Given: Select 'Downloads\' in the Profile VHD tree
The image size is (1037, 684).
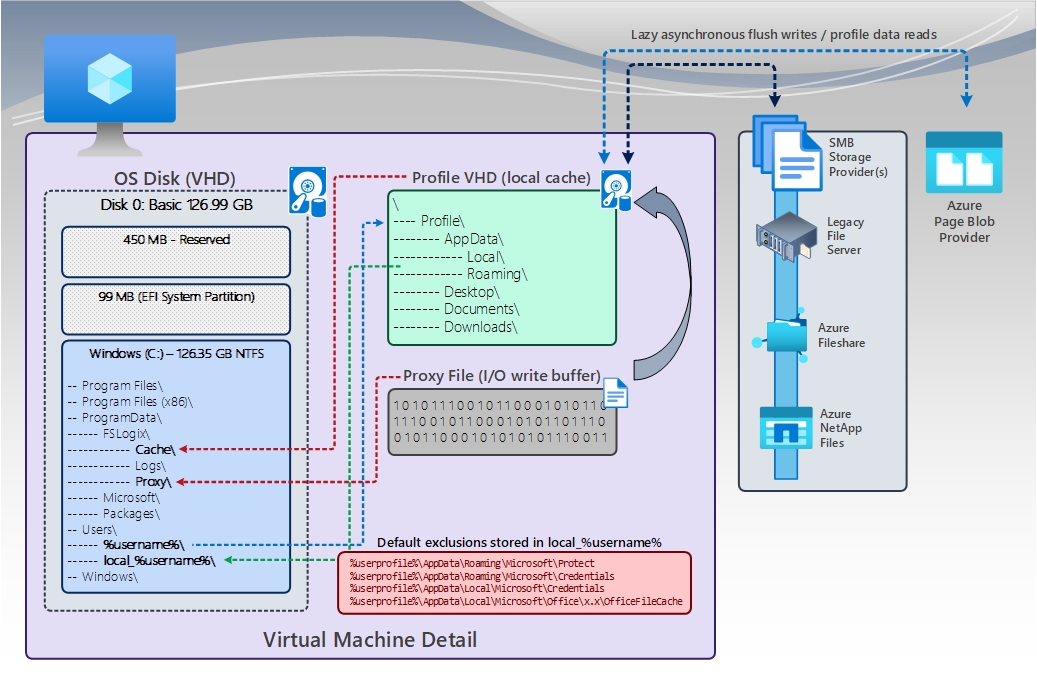Looking at the screenshot, I should pos(456,327).
